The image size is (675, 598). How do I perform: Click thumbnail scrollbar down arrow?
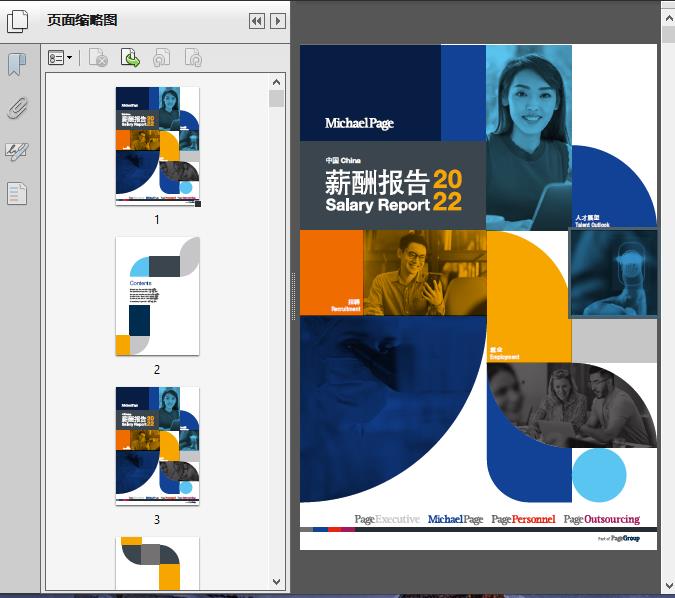[x=276, y=582]
